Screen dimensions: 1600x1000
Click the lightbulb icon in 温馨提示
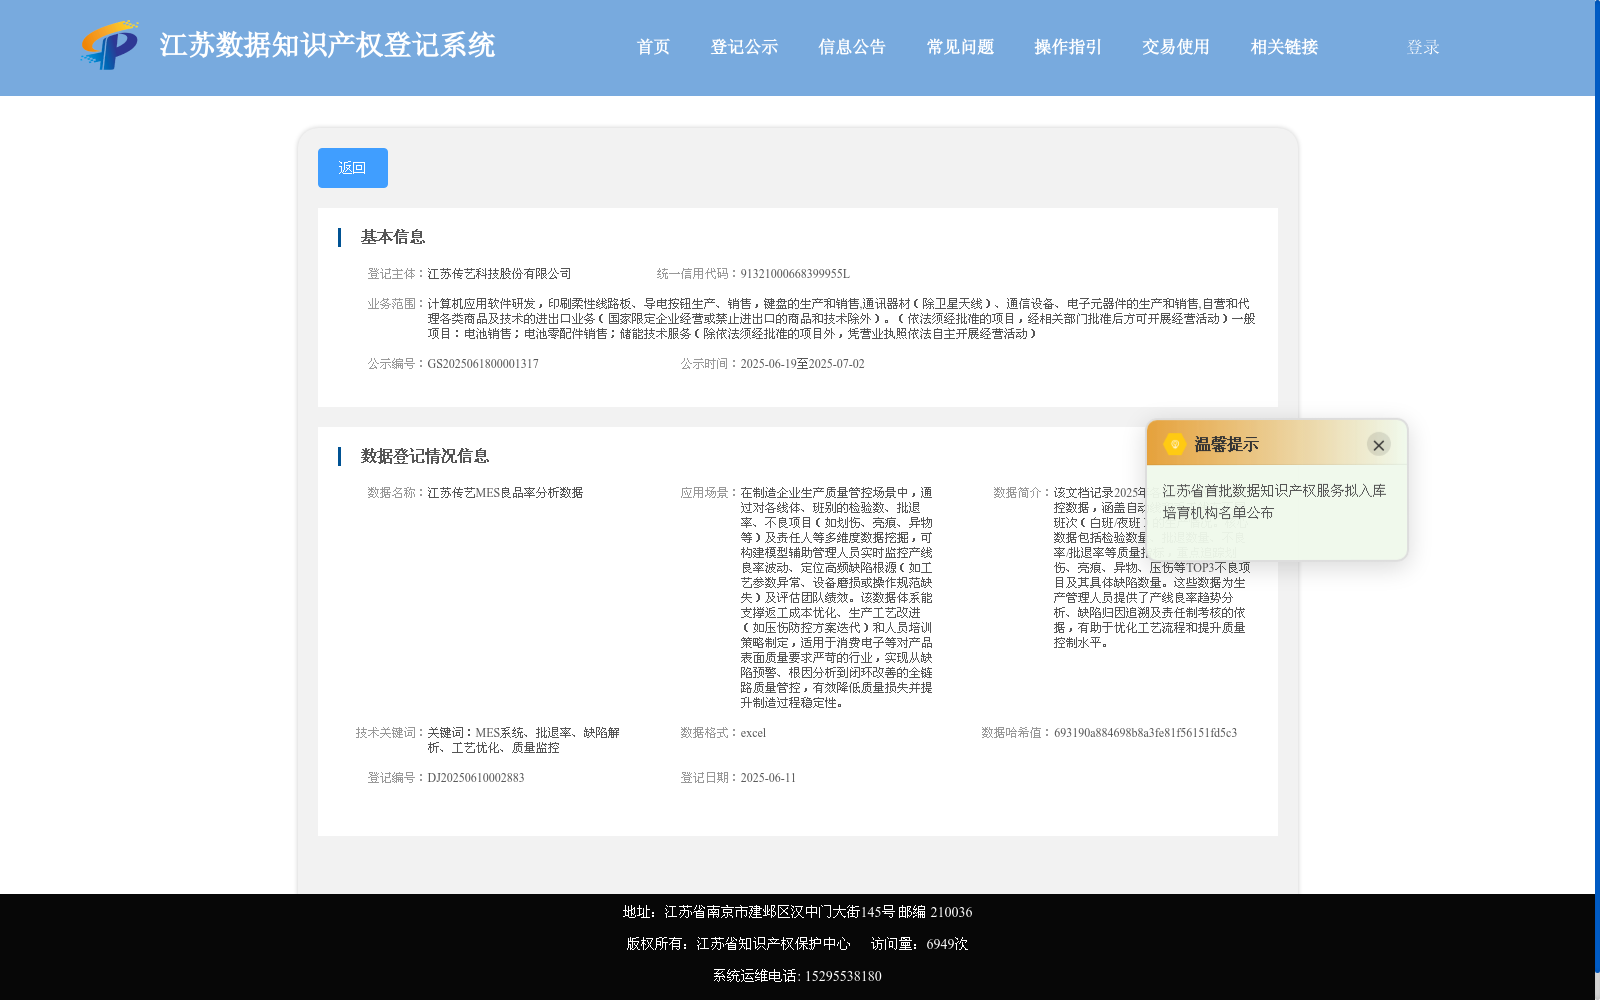coord(1175,444)
